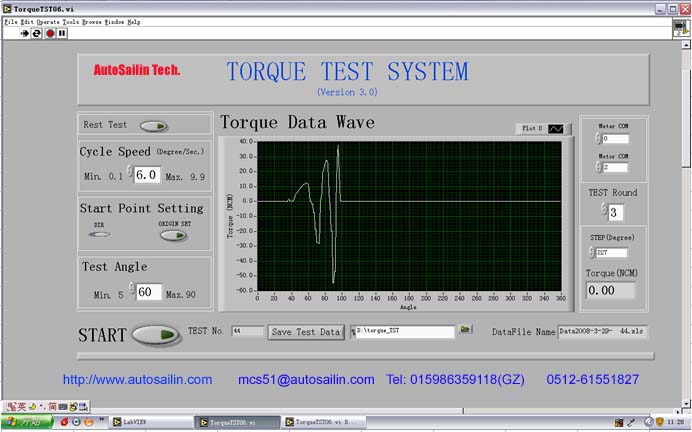Click the Run Continuously toolbar icon

37,33
